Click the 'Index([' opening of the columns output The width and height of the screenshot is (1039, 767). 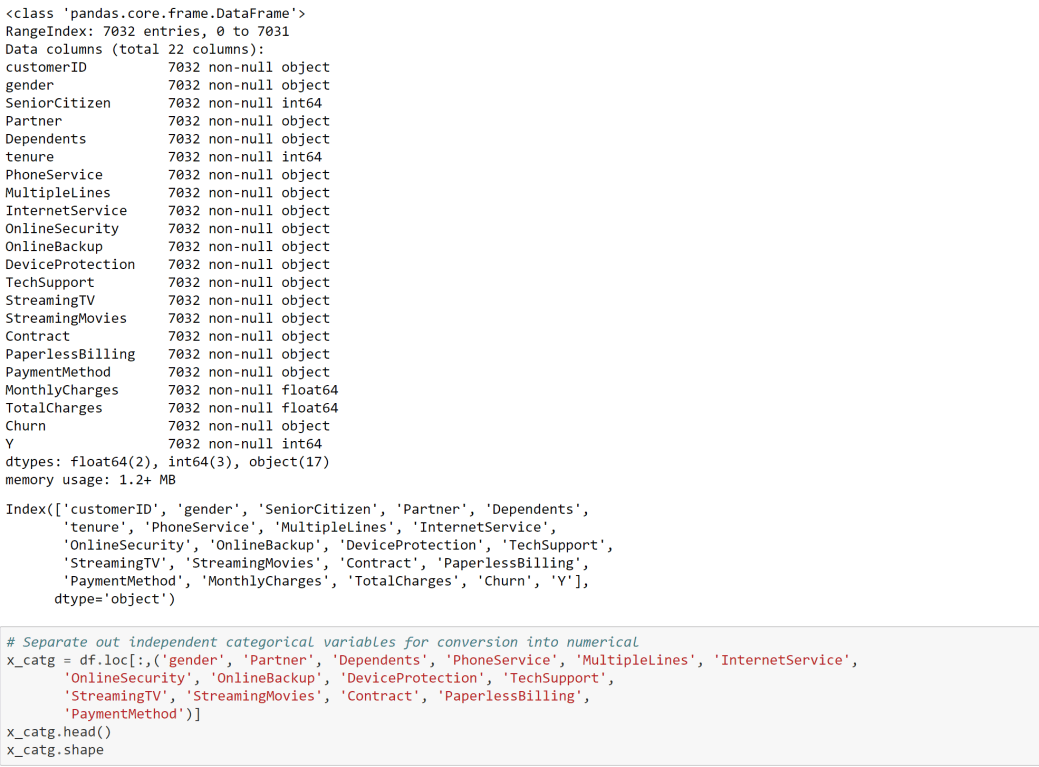pyautogui.click(x=34, y=509)
